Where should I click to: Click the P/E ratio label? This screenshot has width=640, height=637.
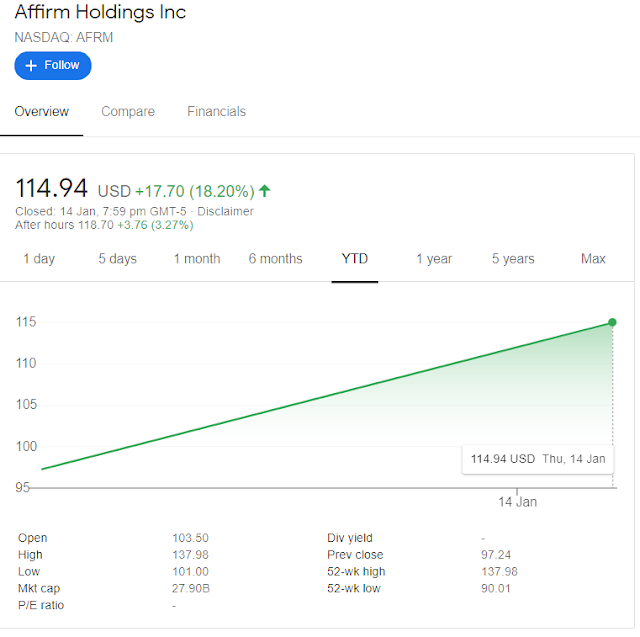(x=41, y=605)
